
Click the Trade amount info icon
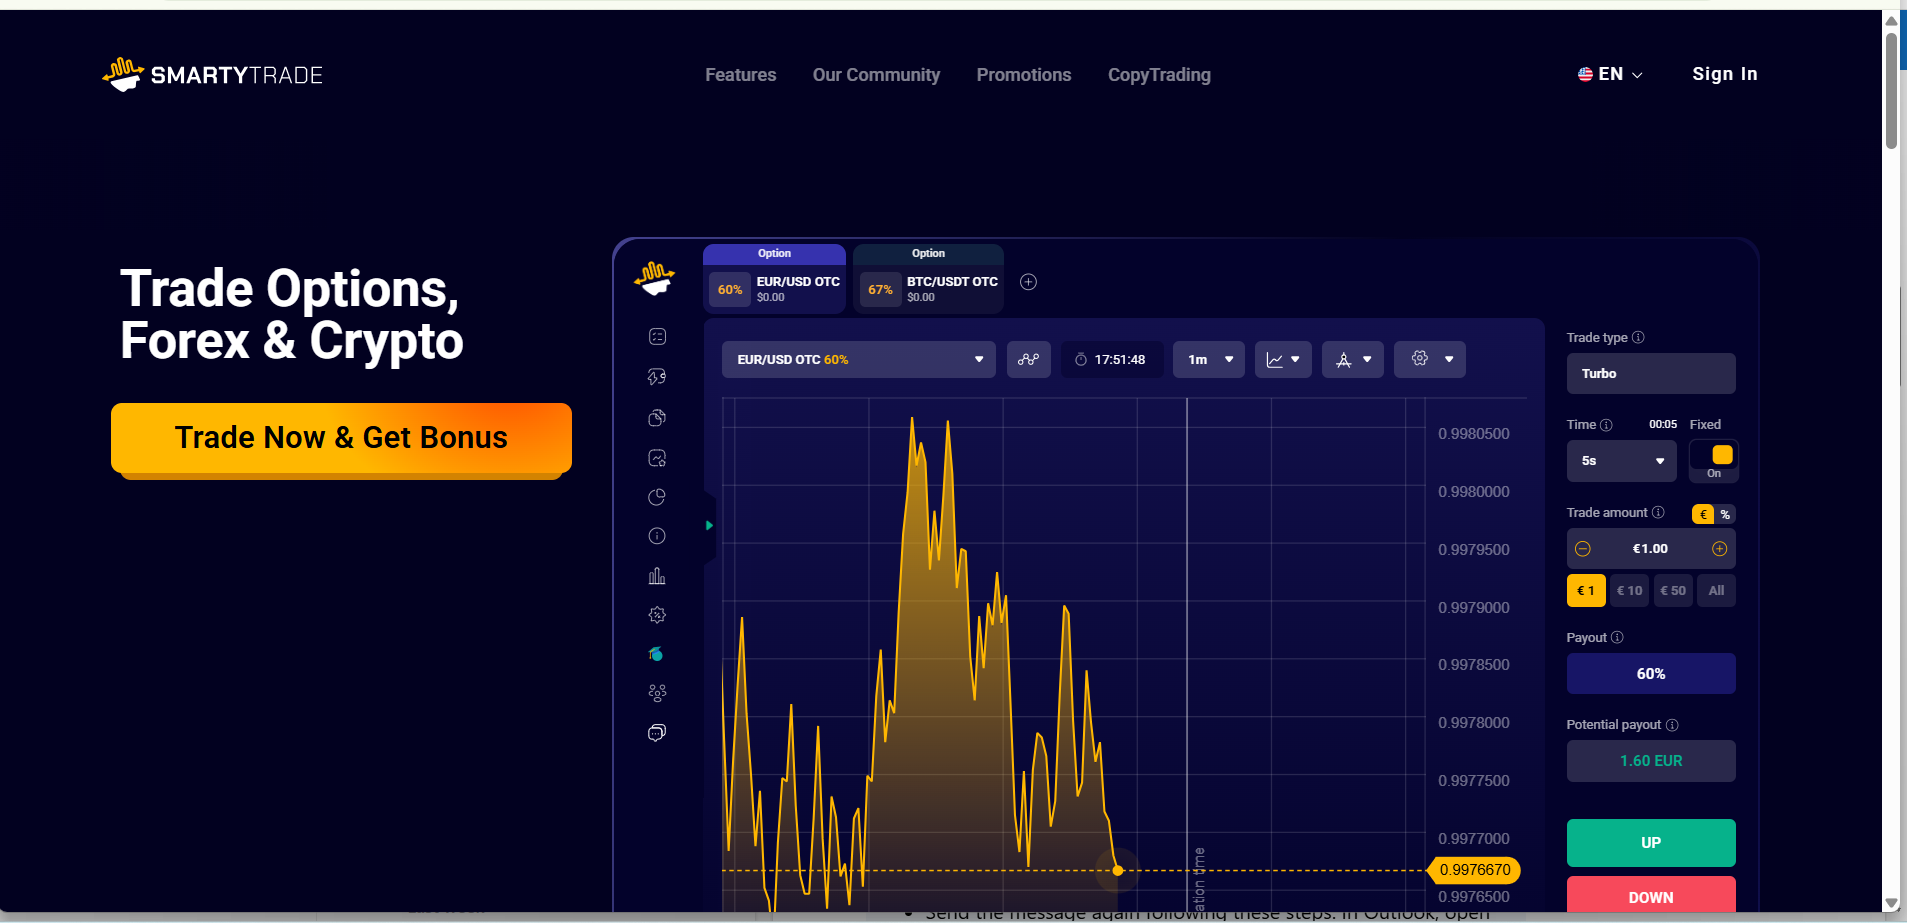[1658, 512]
